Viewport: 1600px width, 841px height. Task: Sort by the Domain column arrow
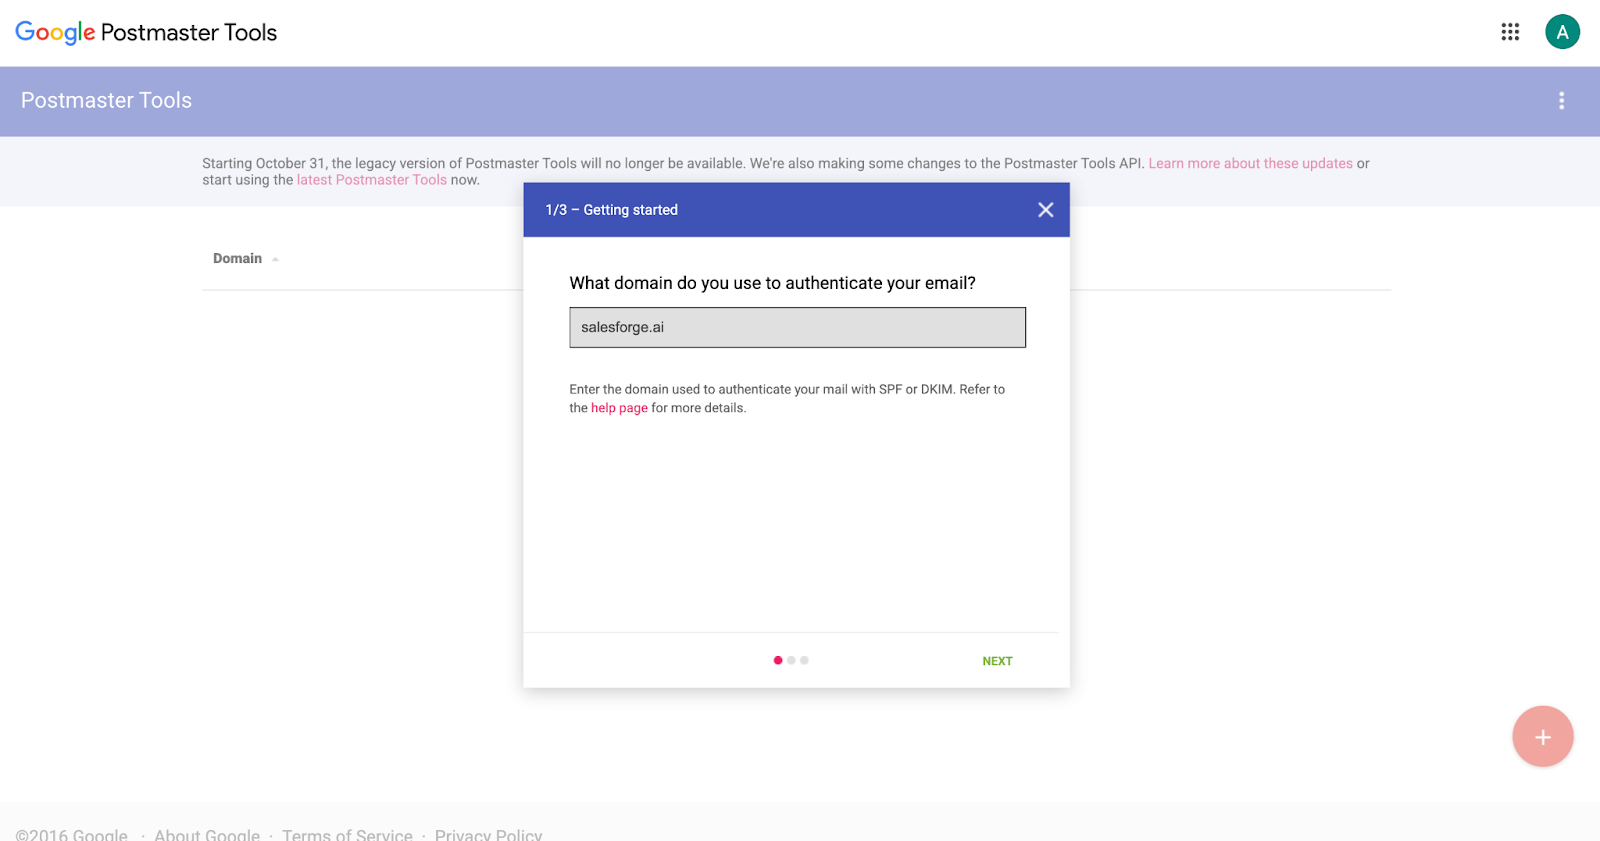275,259
